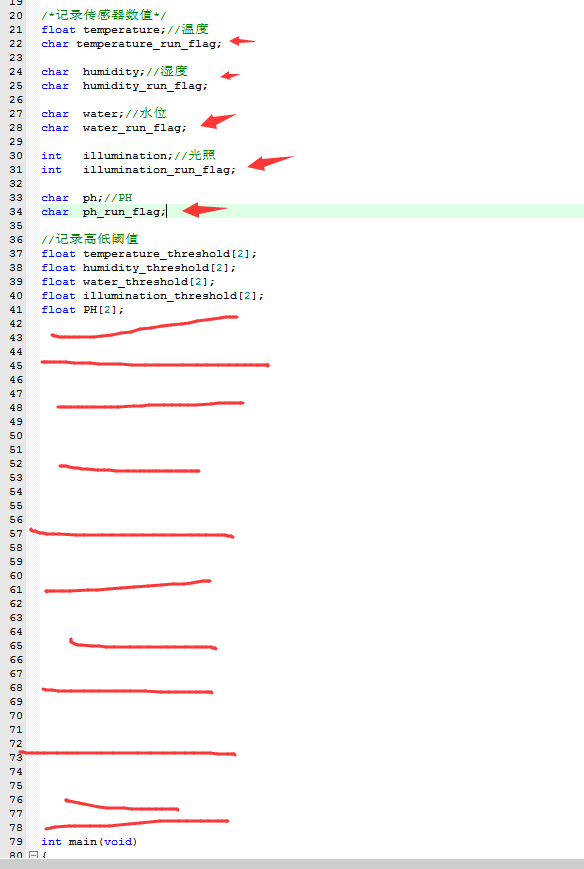Click the //水位 comment

146,113
